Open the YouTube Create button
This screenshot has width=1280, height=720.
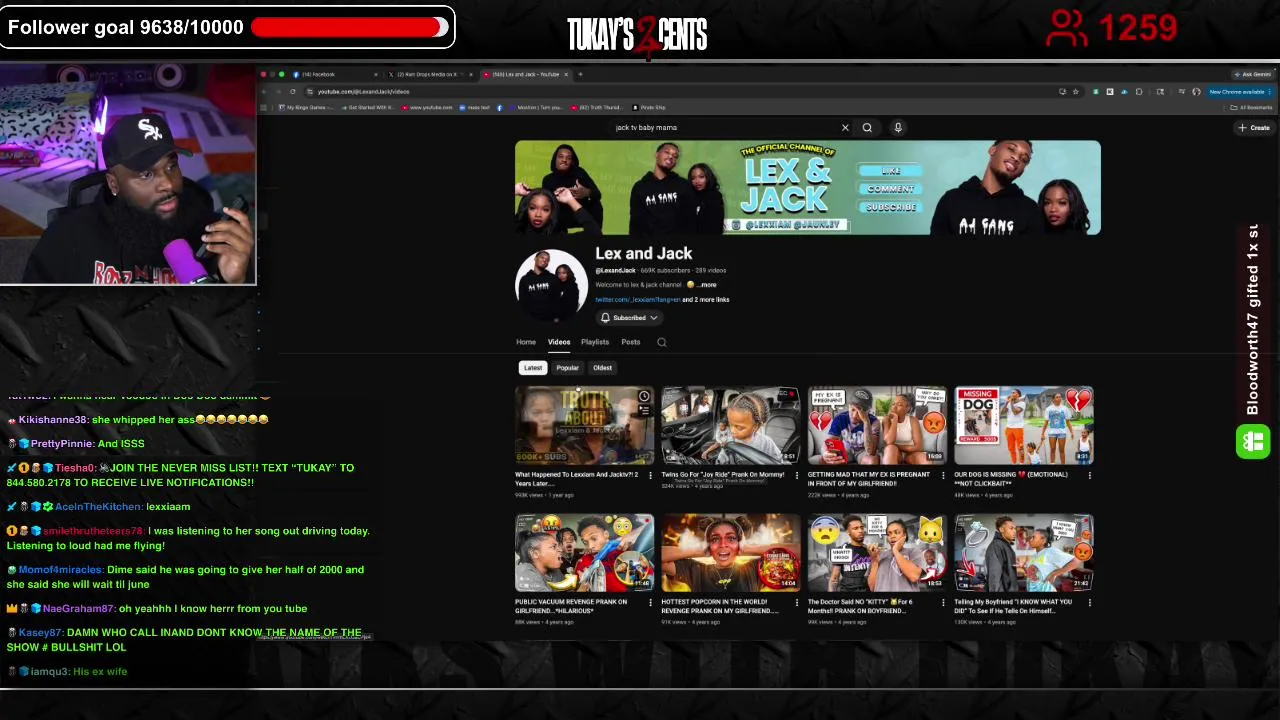coord(1254,127)
